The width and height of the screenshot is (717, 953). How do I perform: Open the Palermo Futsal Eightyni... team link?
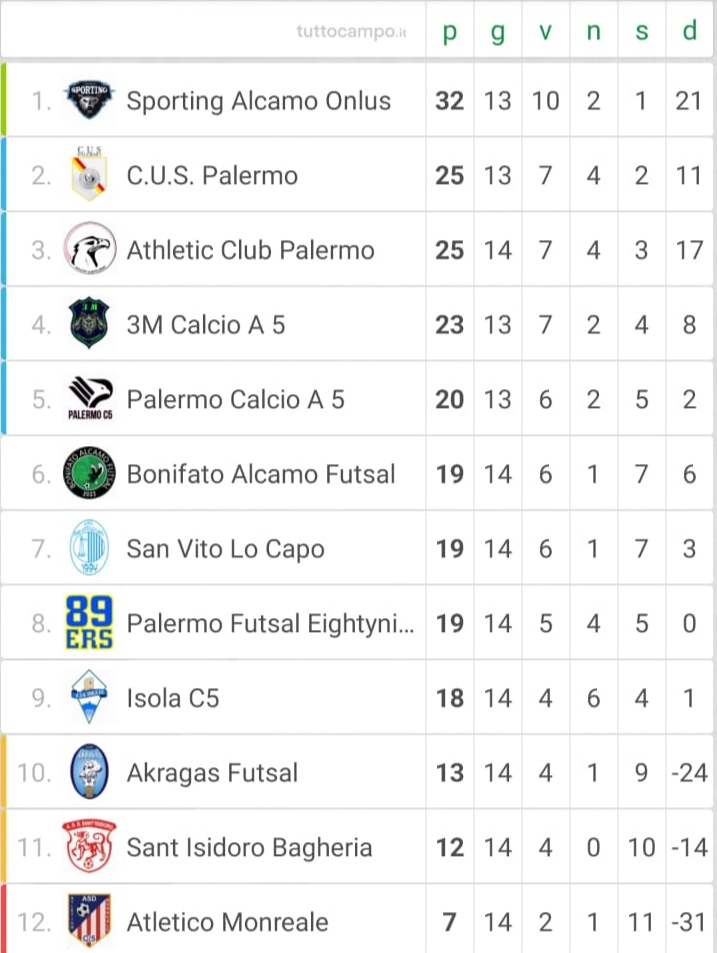(270, 624)
